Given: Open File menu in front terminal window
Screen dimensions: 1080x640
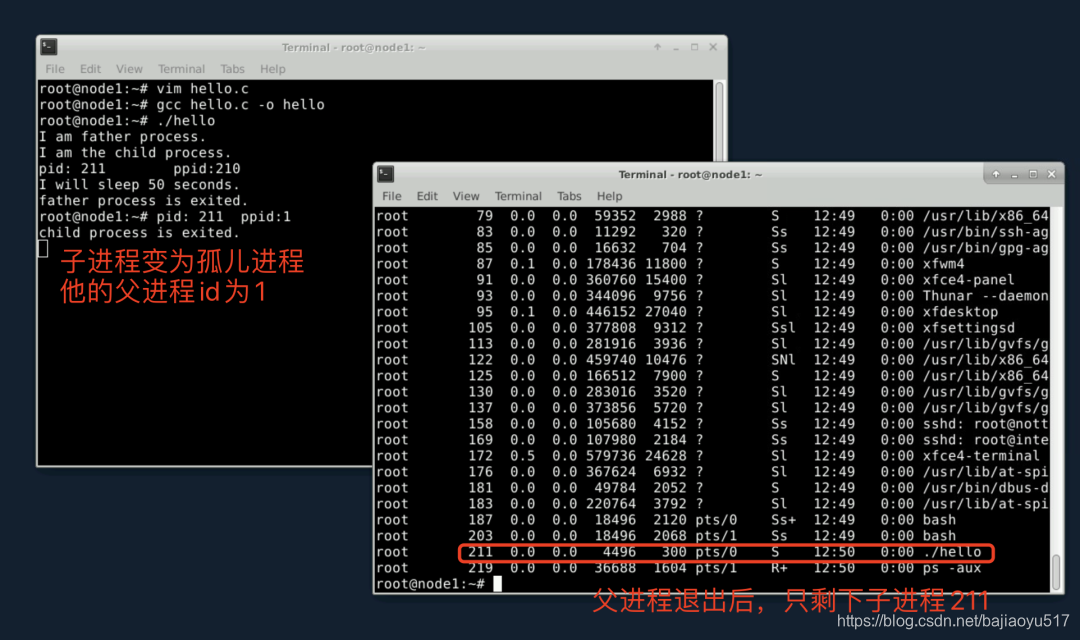Looking at the screenshot, I should click(x=391, y=196).
